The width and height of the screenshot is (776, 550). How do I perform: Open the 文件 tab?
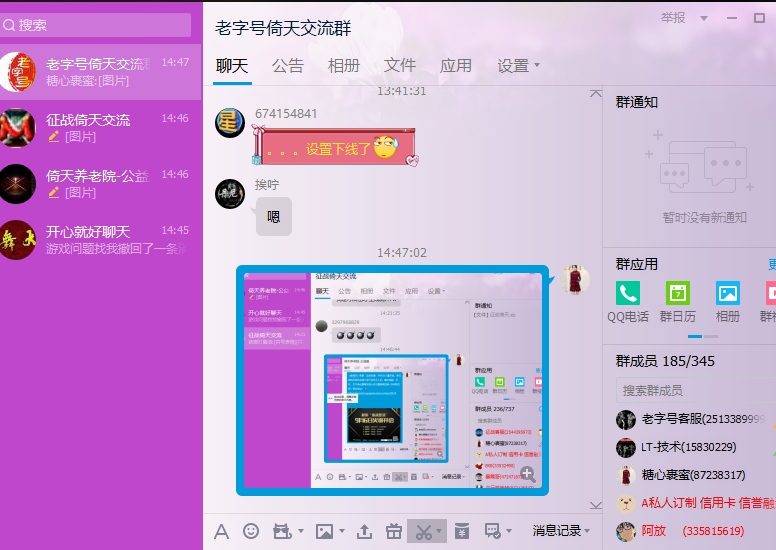(399, 66)
